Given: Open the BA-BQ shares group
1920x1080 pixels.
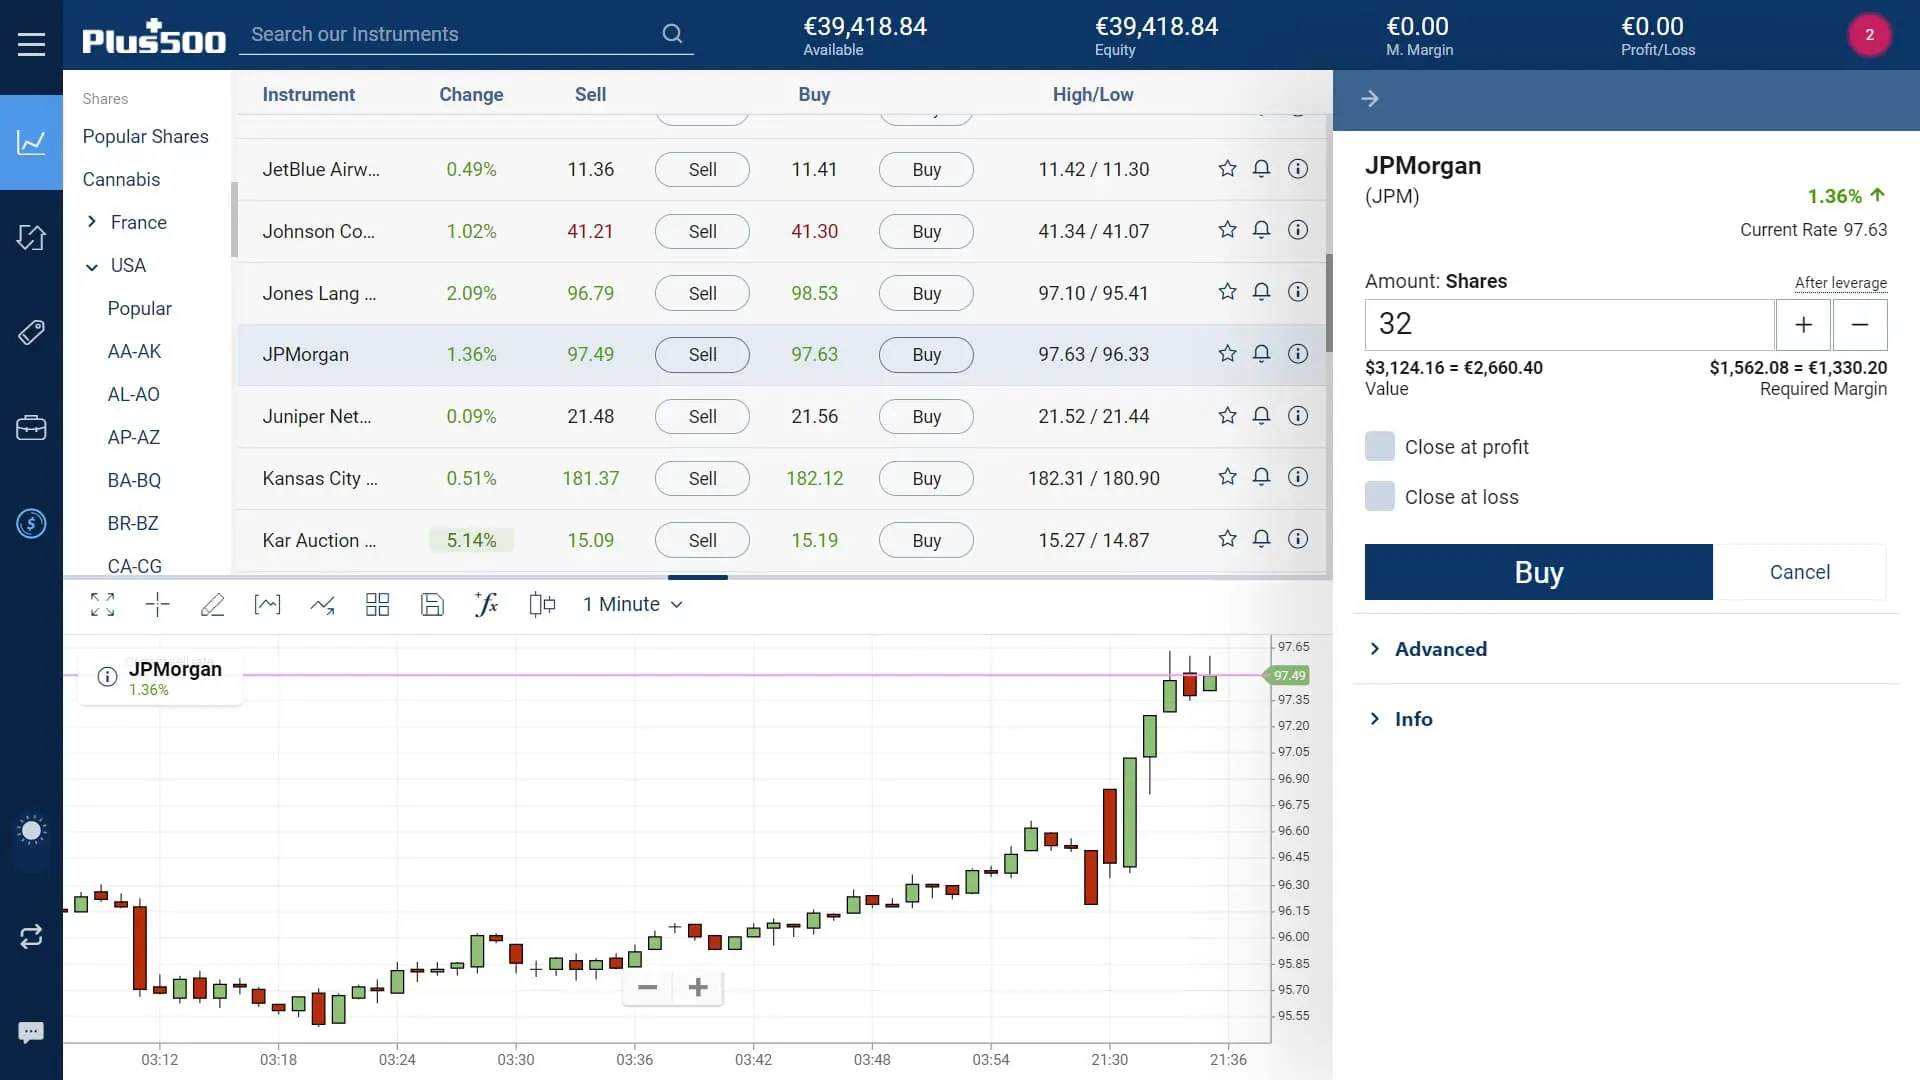Looking at the screenshot, I should pos(134,481).
